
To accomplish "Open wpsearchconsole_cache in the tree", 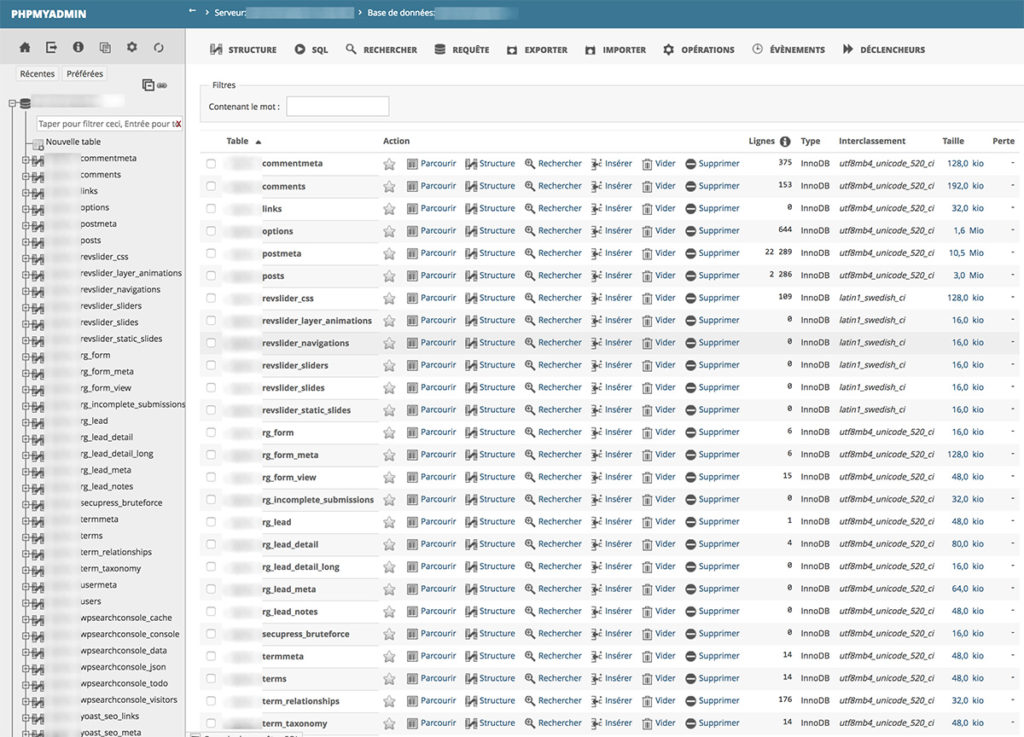I will coord(126,618).
